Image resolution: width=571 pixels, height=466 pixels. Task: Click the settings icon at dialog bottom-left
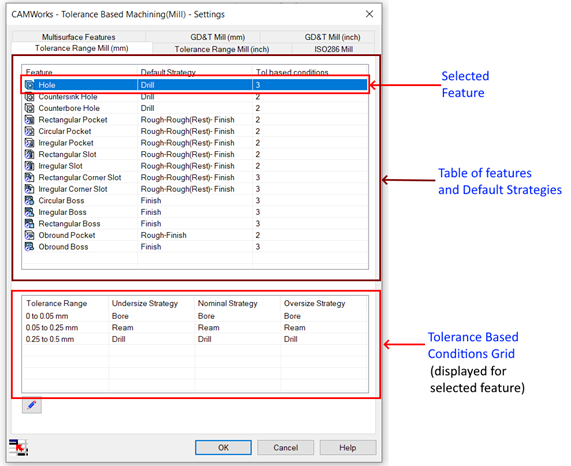[x=19, y=447]
